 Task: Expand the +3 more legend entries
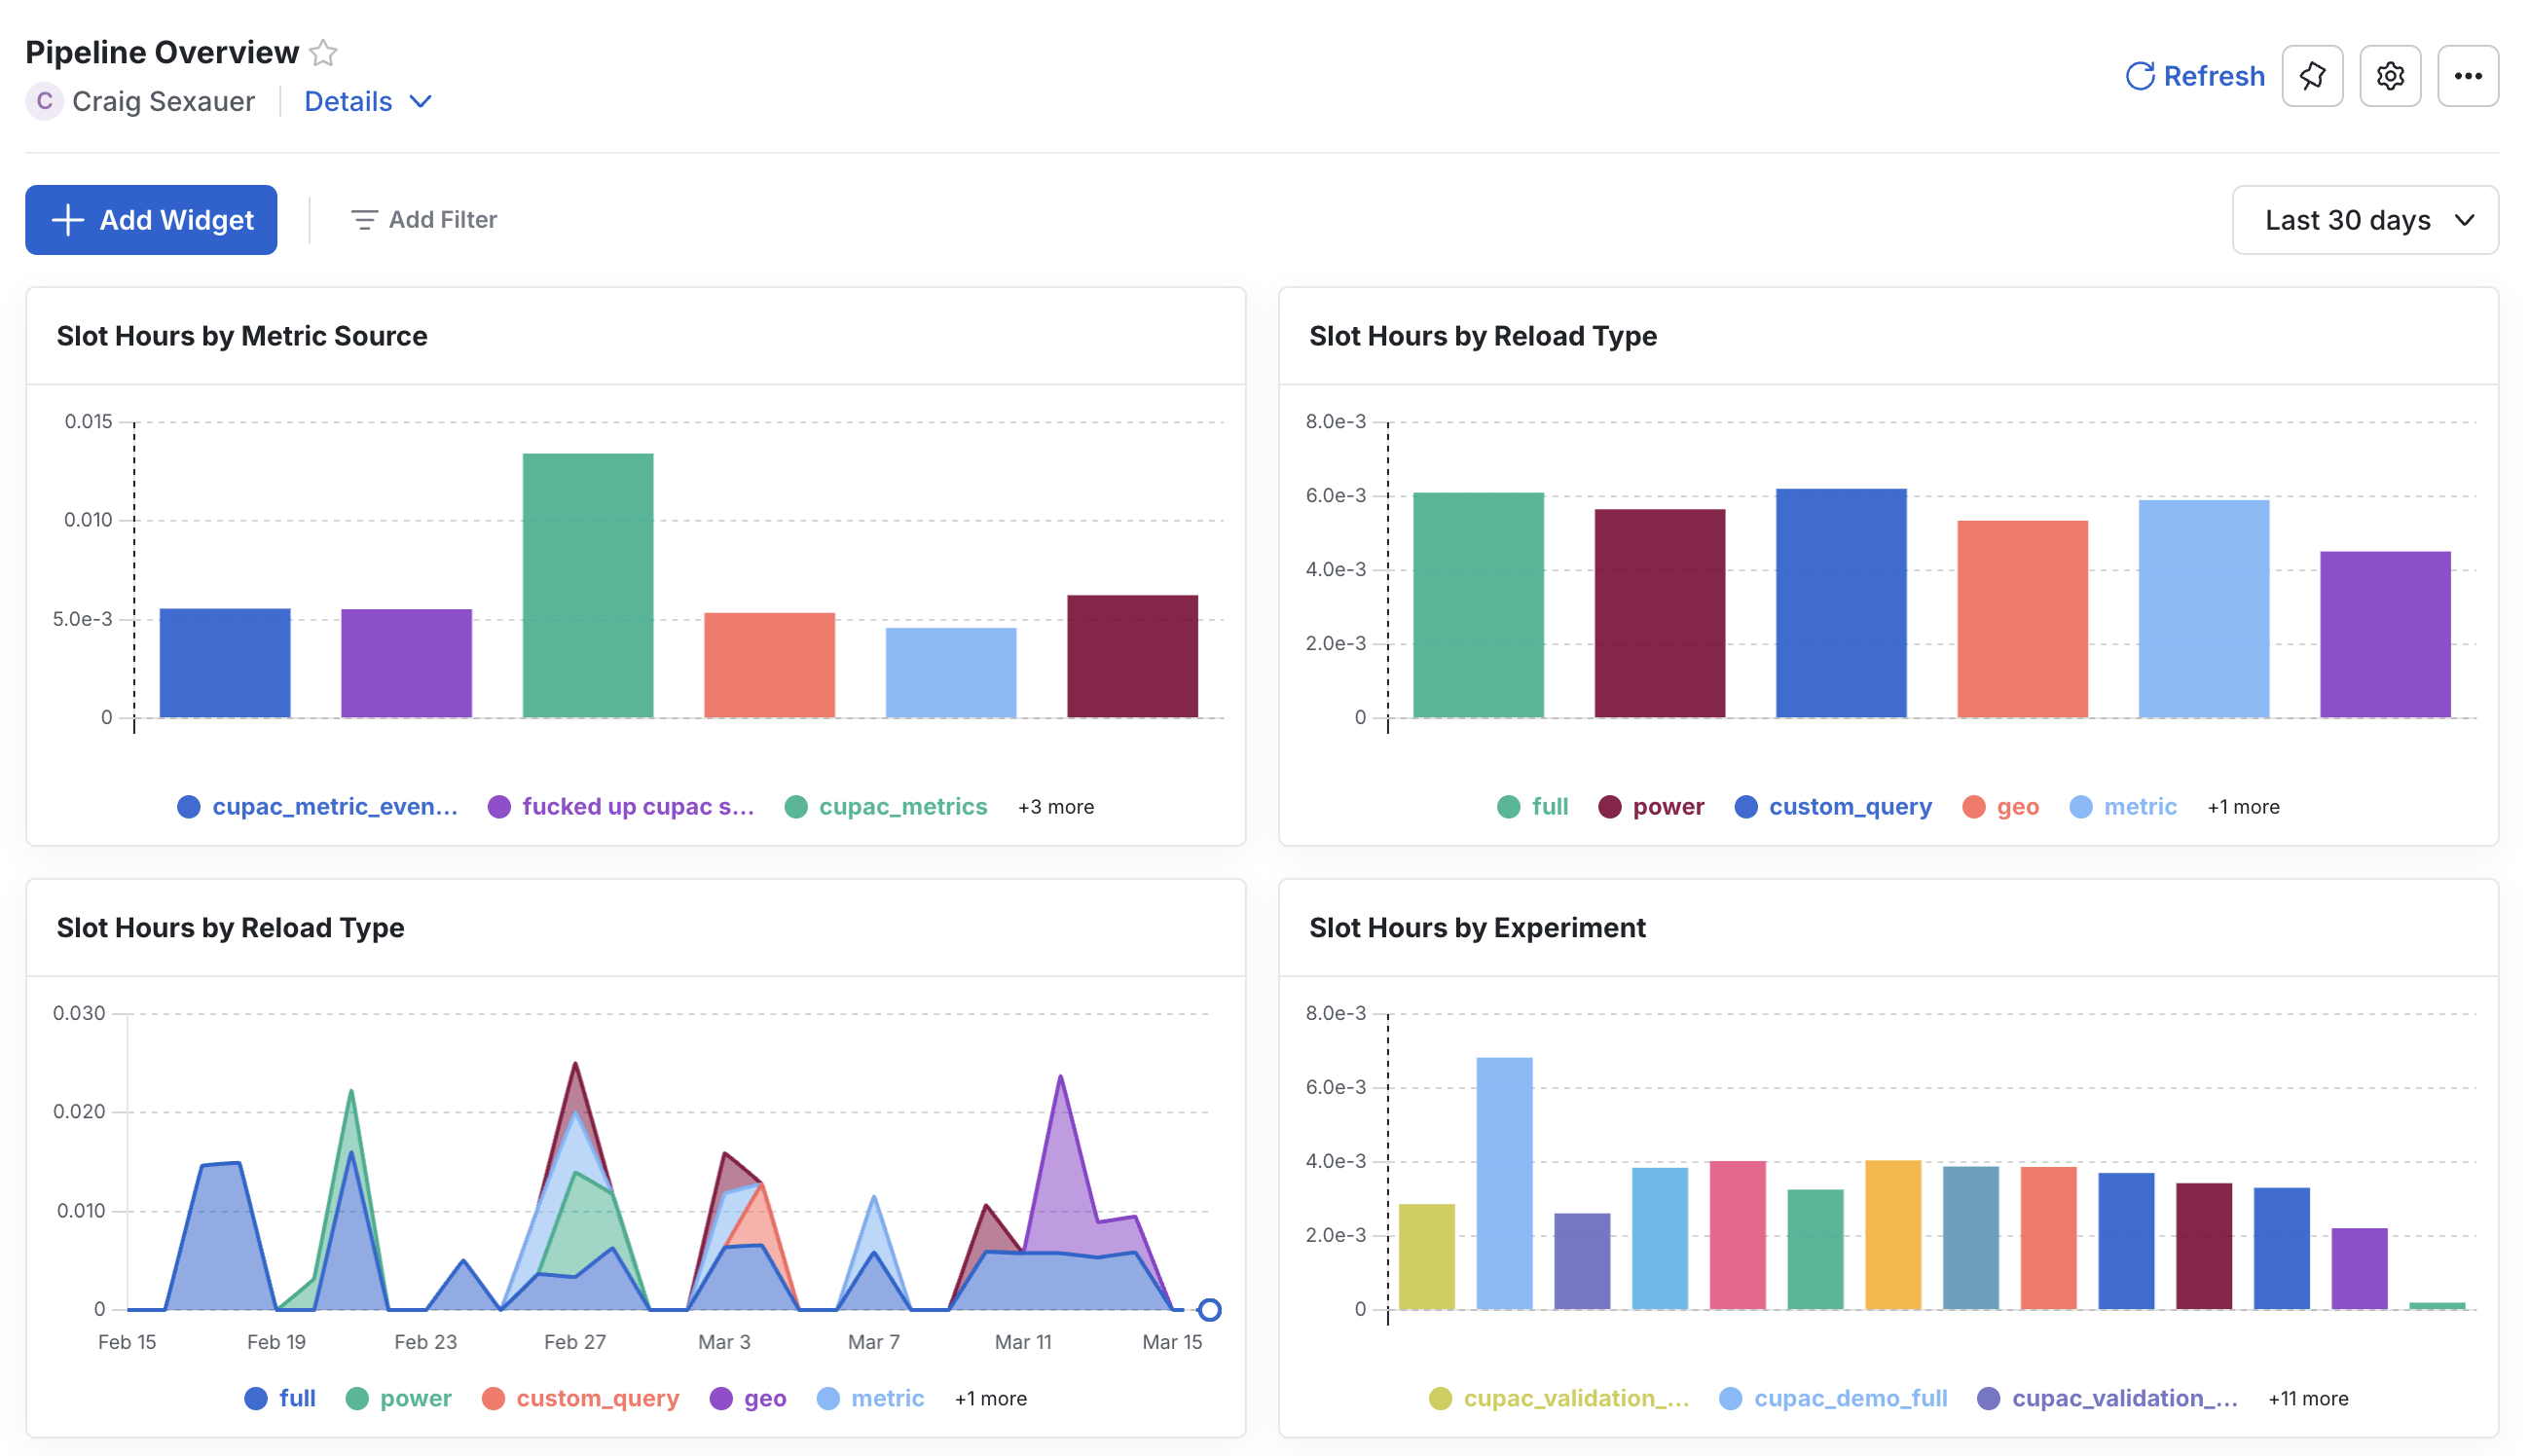click(1055, 806)
